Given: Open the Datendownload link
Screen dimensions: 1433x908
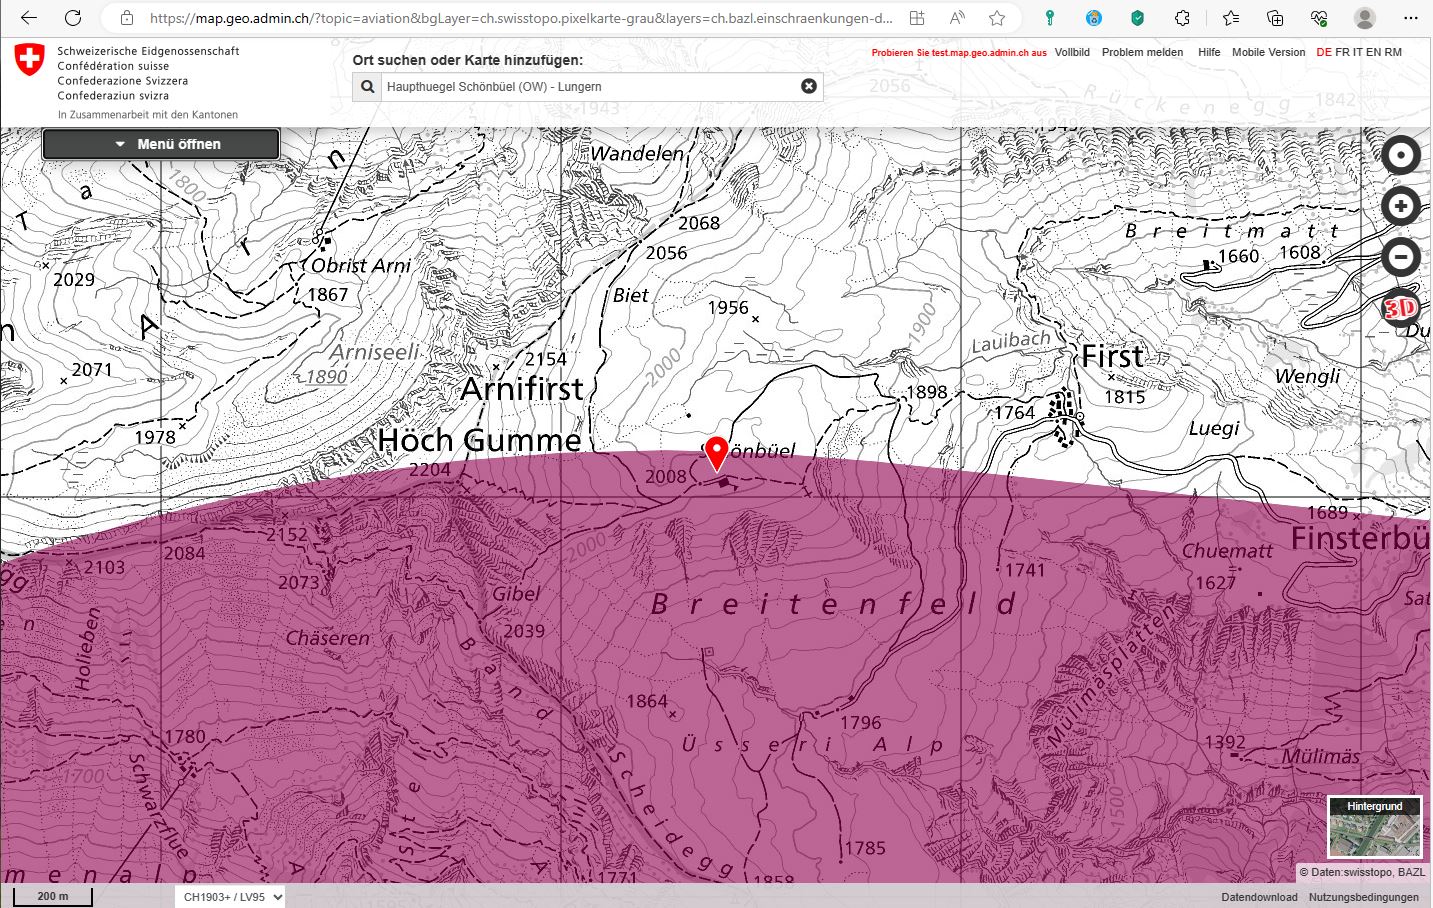Looking at the screenshot, I should coord(1259,897).
